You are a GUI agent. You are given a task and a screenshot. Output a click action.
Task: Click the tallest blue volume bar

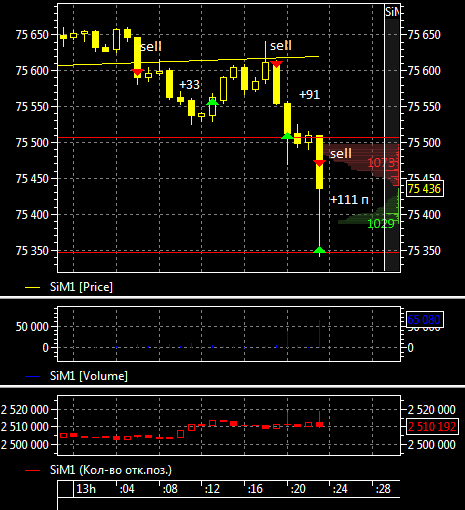point(319,334)
